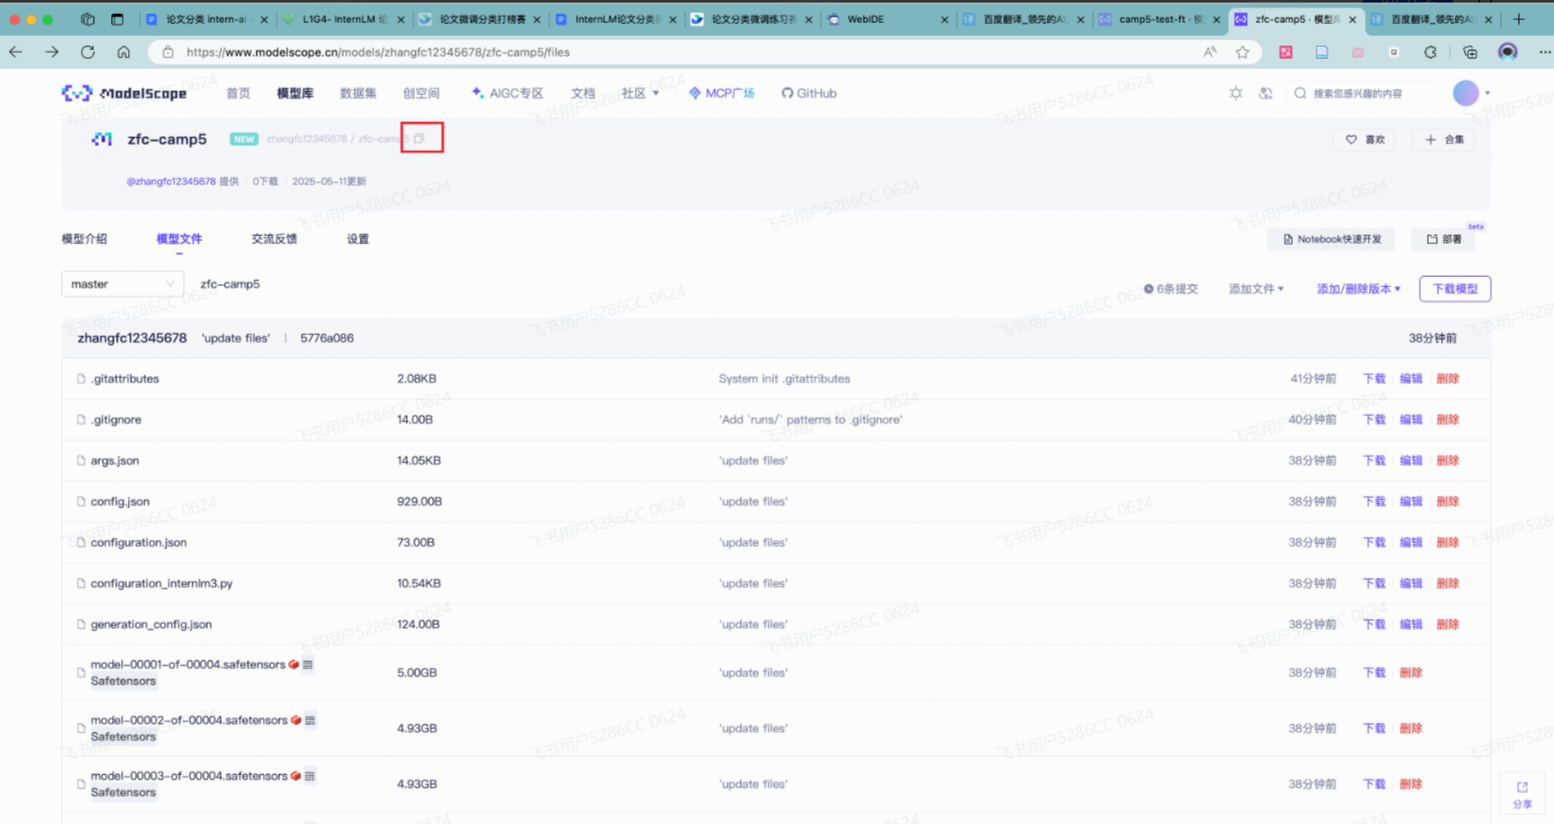1554x824 pixels.
Task: Click the red cube icon on model-00001 safetensors
Action: pos(294,664)
